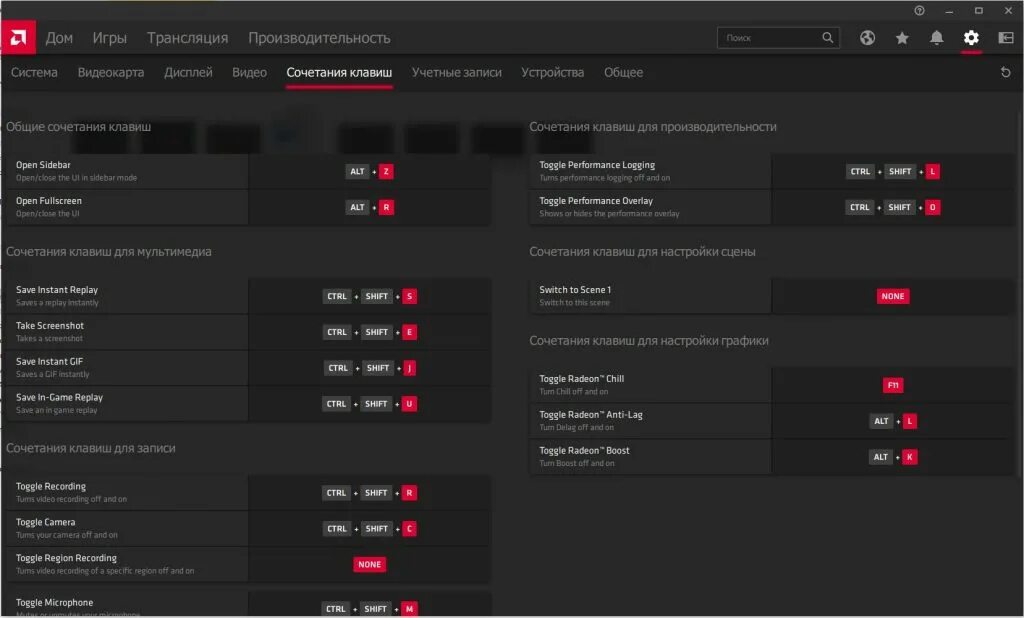Screen dimensions: 1024x618
Task: Edit Save Instant GIF hotkey binding
Action: tap(370, 368)
